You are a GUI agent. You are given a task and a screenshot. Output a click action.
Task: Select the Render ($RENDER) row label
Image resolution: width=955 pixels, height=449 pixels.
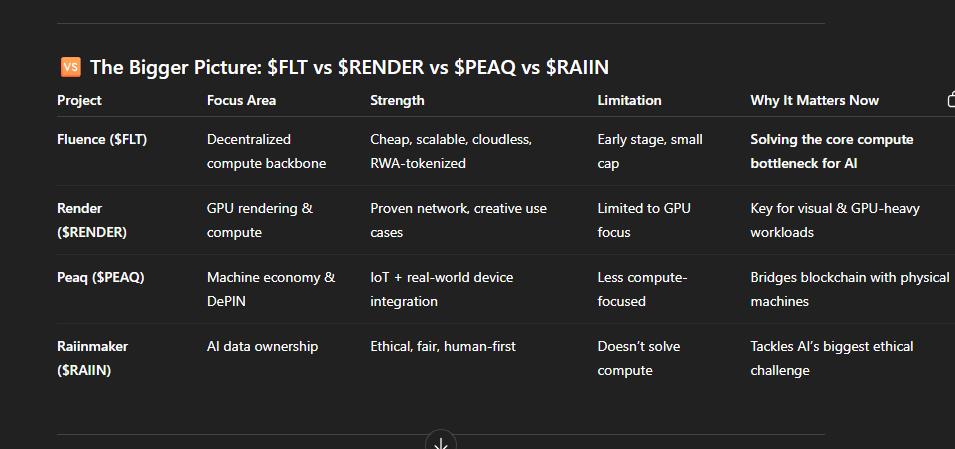click(x=92, y=221)
